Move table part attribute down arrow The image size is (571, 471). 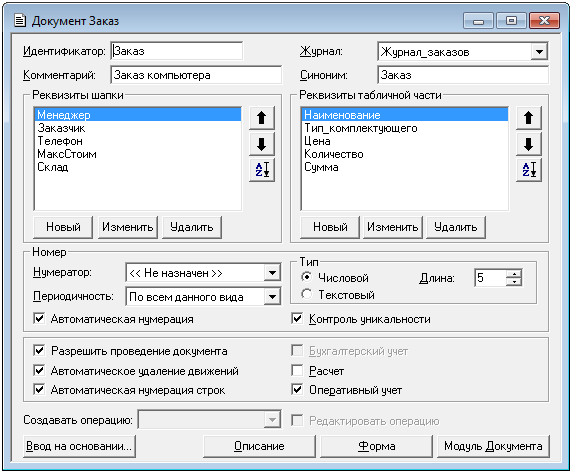click(528, 144)
